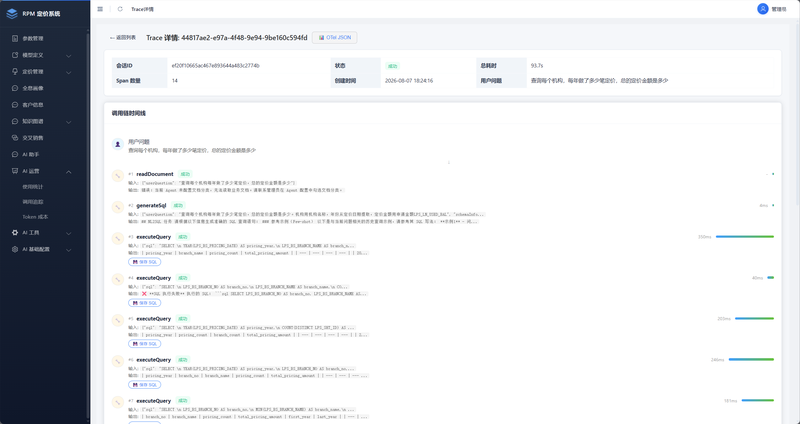Viewport: 800px width, 424px height.
Task: Click the input line of span #2 generateSql
Action: tap(307, 215)
